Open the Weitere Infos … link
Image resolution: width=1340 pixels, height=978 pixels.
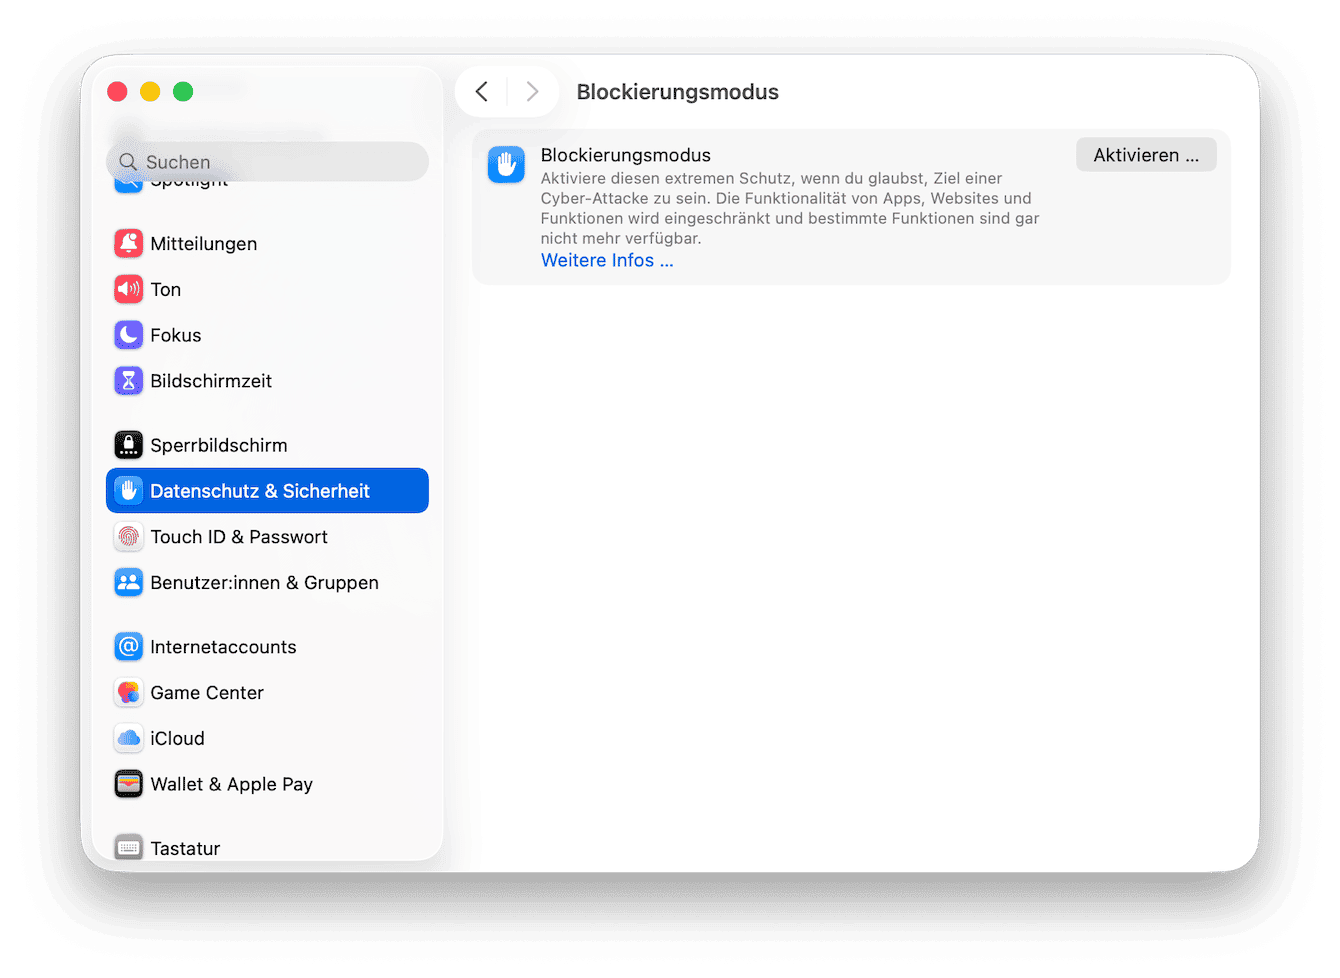(607, 260)
